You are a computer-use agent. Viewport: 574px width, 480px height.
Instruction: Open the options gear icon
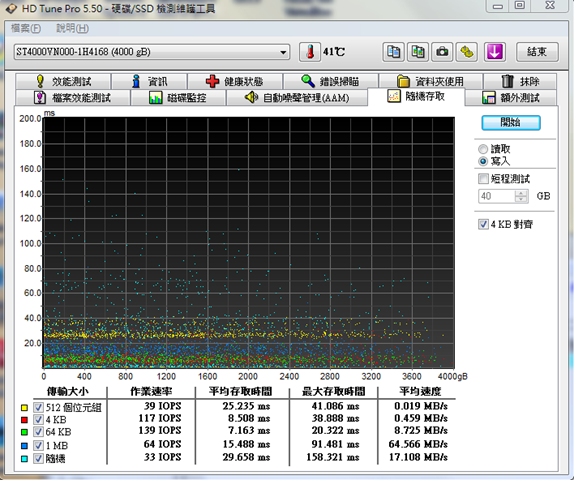[466, 52]
